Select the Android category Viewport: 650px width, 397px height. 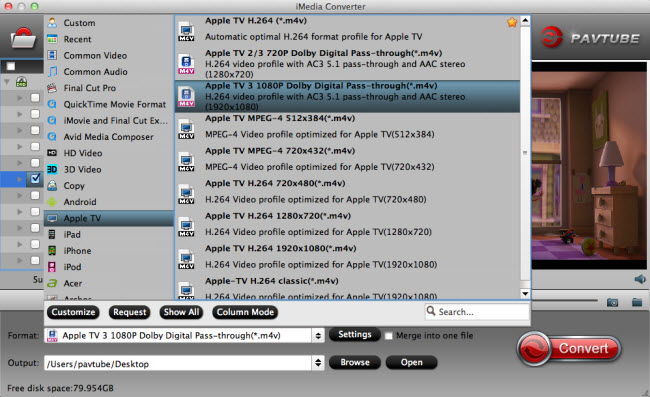[x=109, y=202]
